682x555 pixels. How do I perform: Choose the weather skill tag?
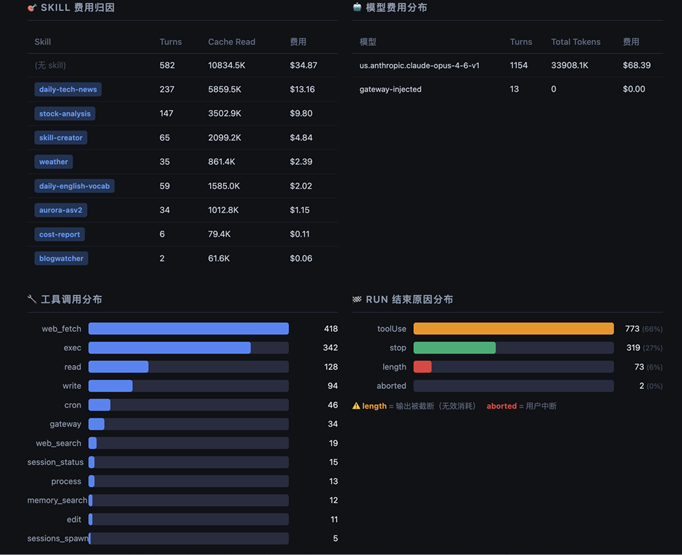(x=53, y=162)
